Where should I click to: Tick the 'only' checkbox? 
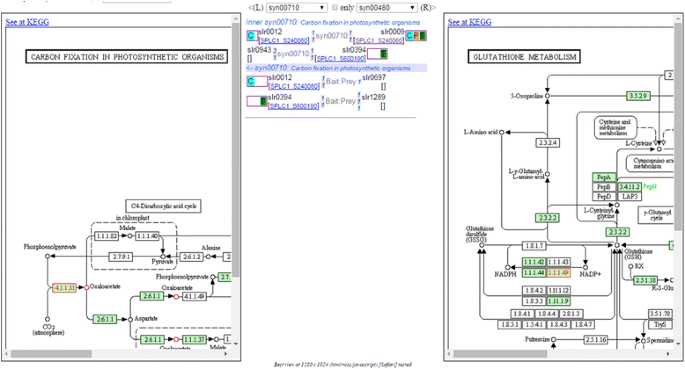pos(335,7)
